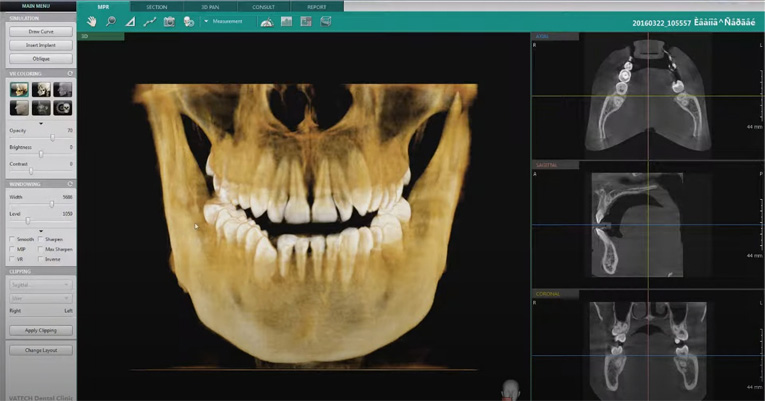The height and width of the screenshot is (401, 765).
Task: Reset VR Coloring with refresh icon
Action: 70,73
